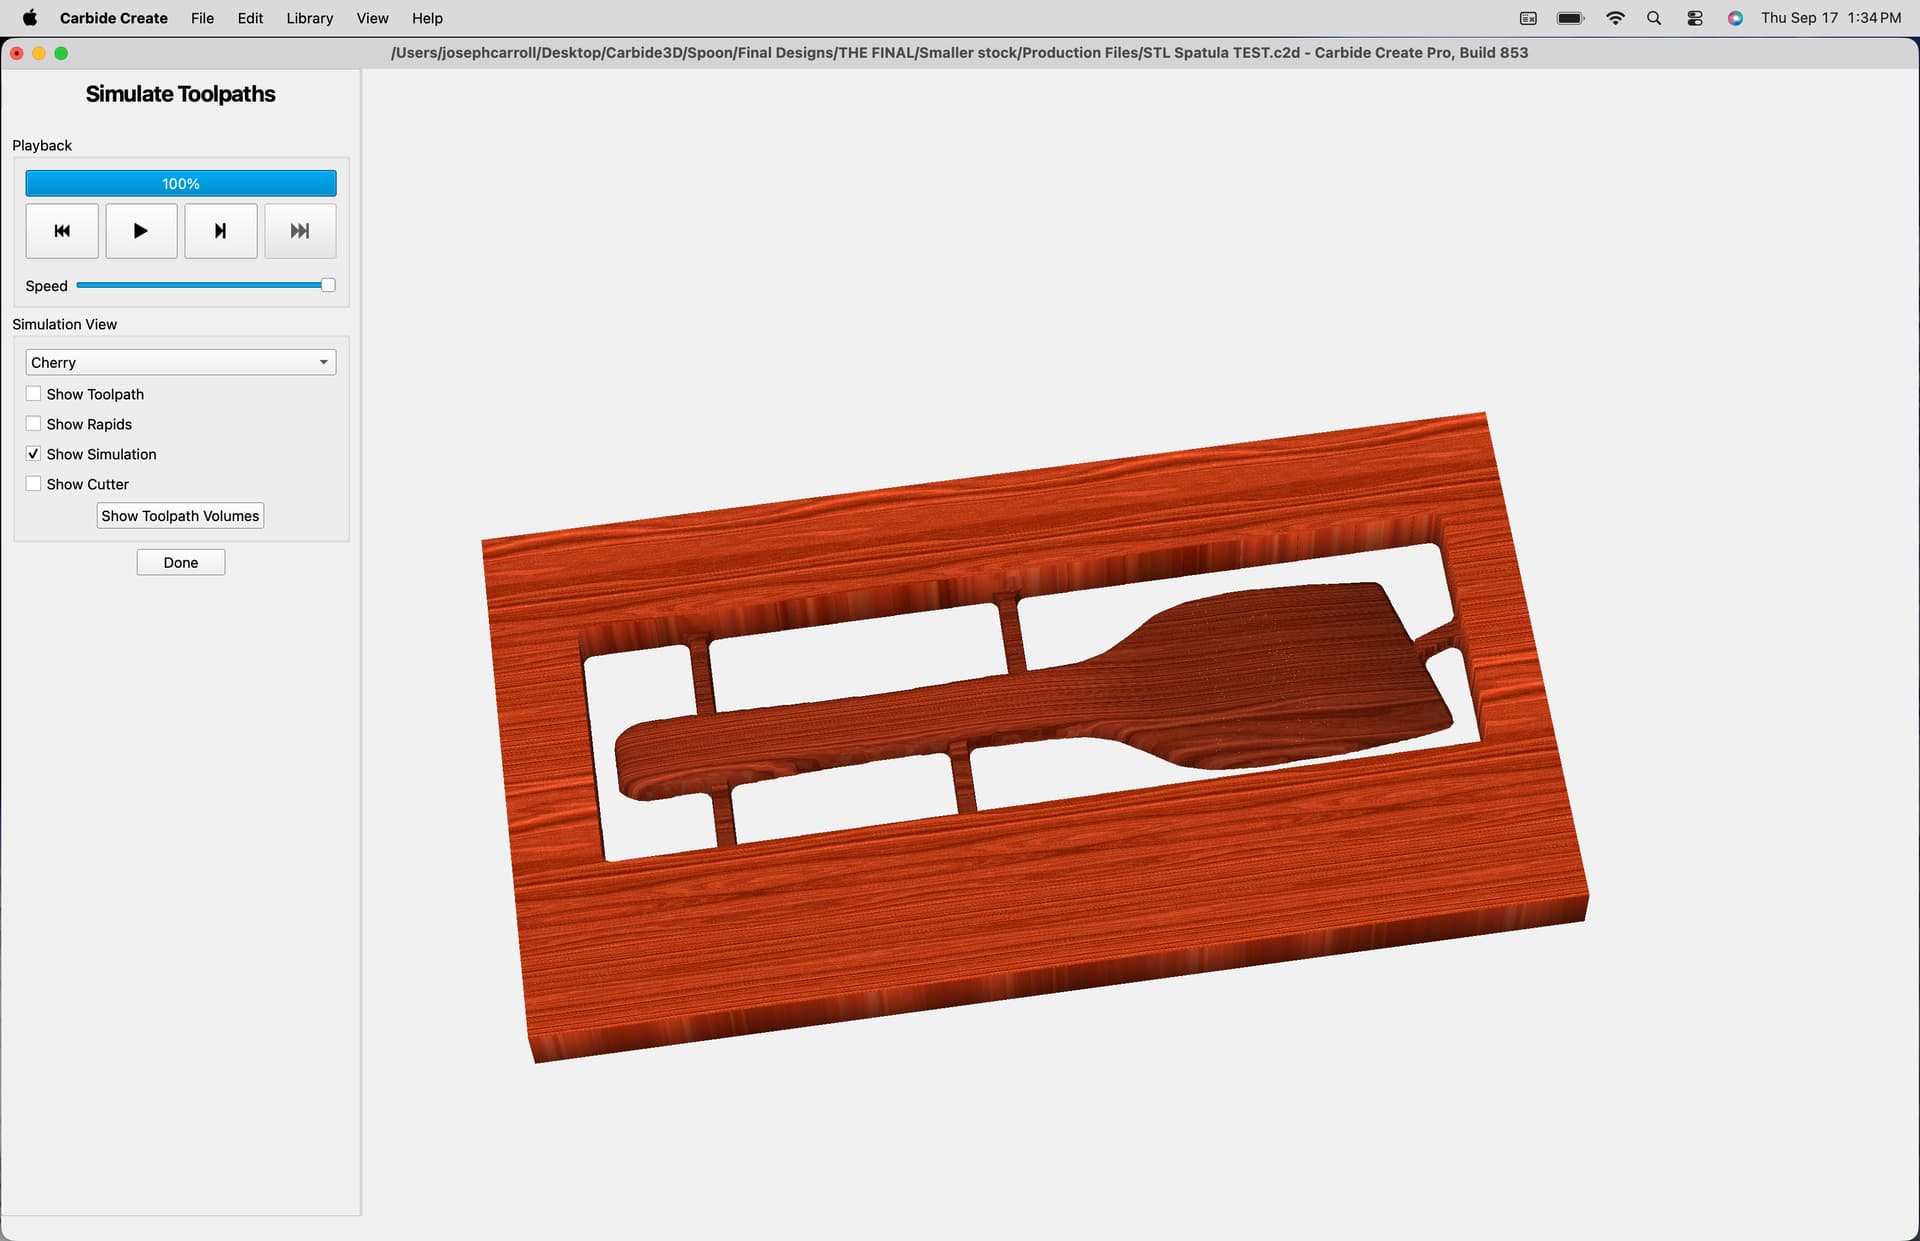Enable Show Toolpath checkbox
This screenshot has width=1920, height=1241.
coord(34,394)
